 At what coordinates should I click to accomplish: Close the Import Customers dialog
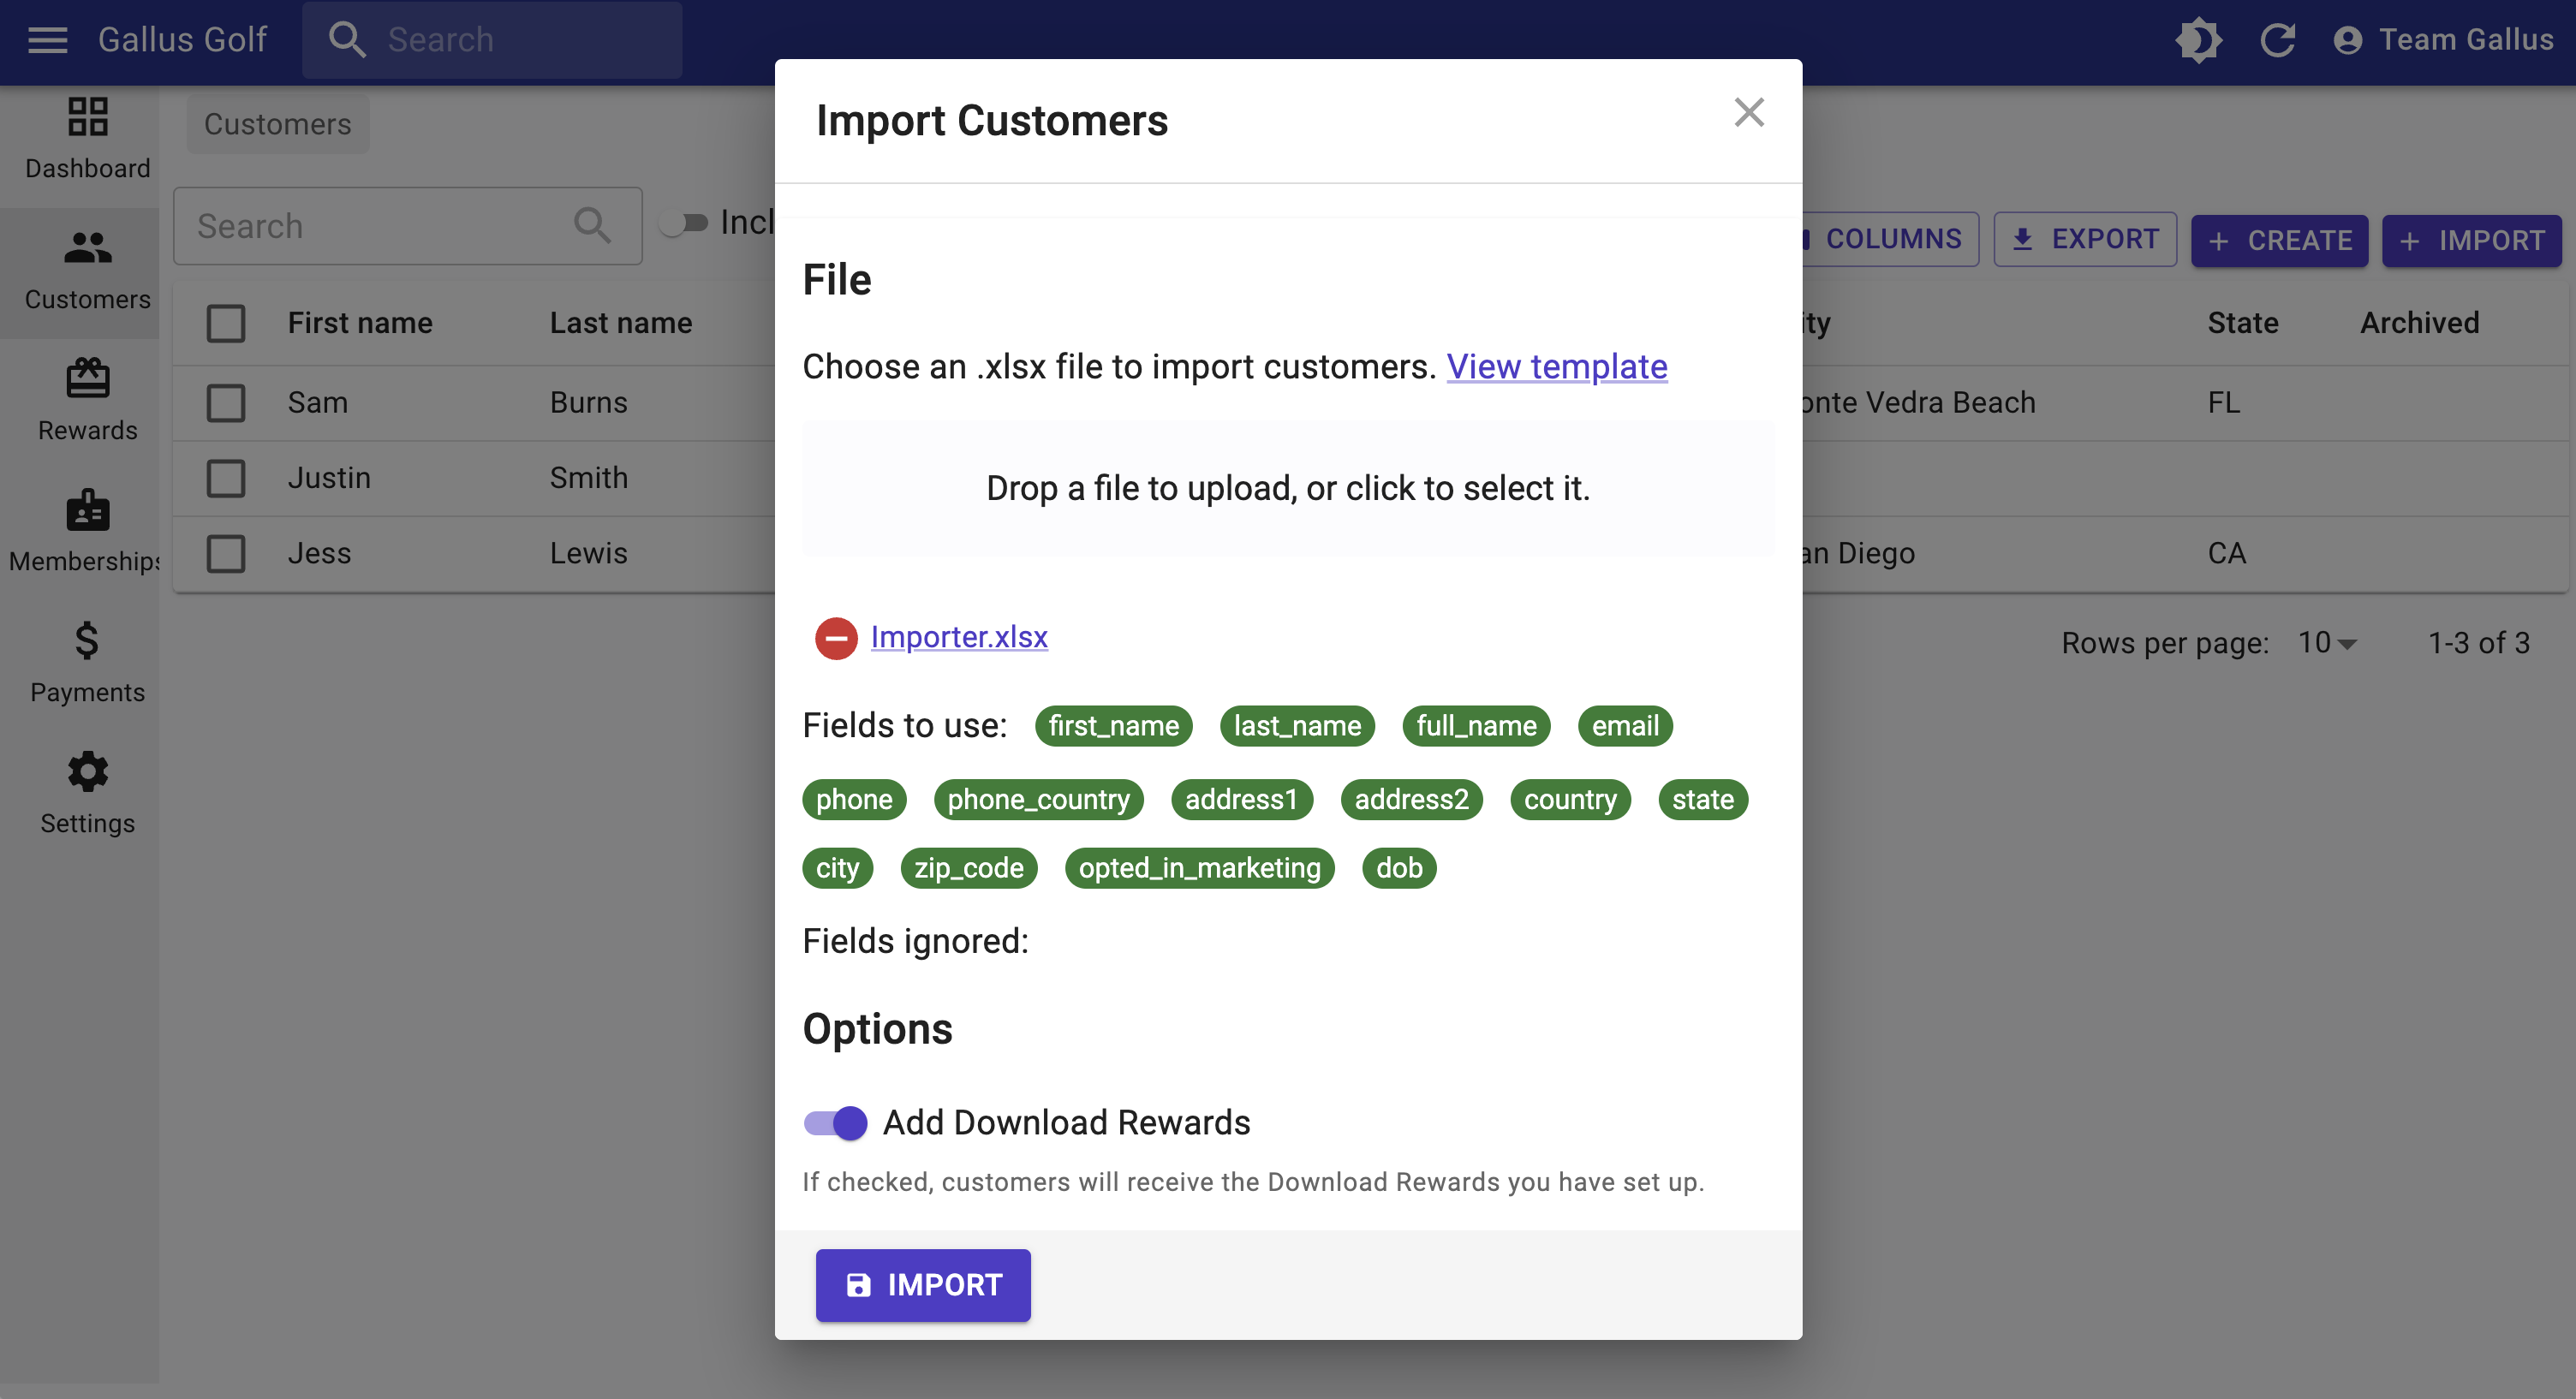[1749, 112]
